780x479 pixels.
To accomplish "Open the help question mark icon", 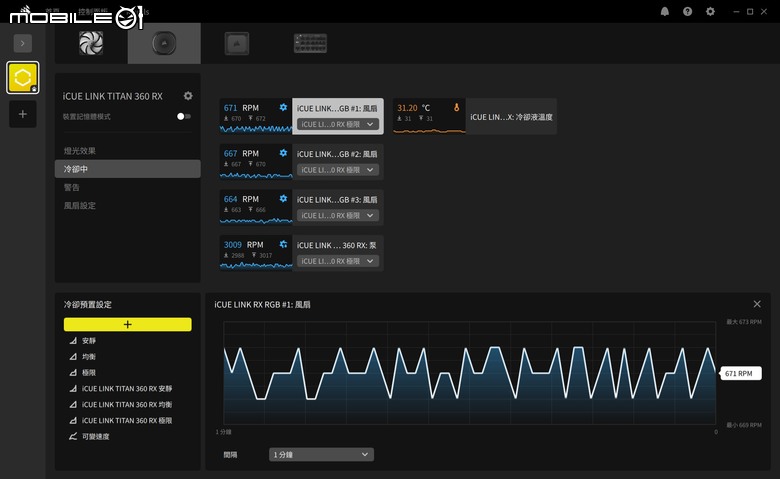I will point(687,11).
